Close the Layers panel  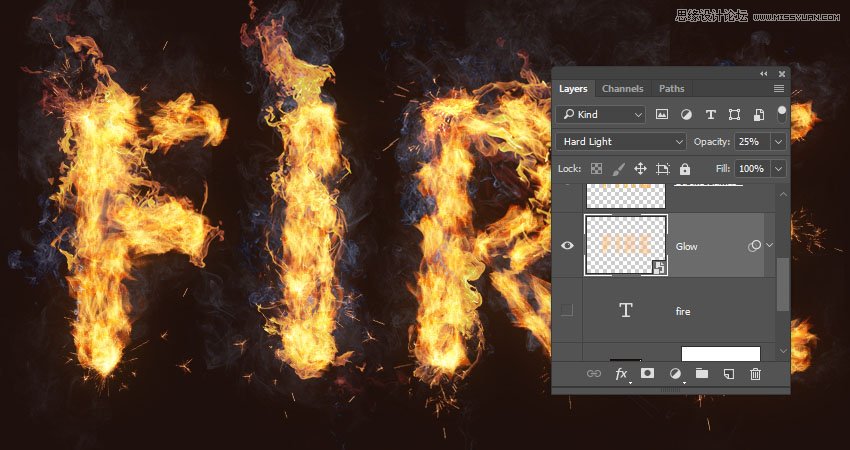coord(782,74)
